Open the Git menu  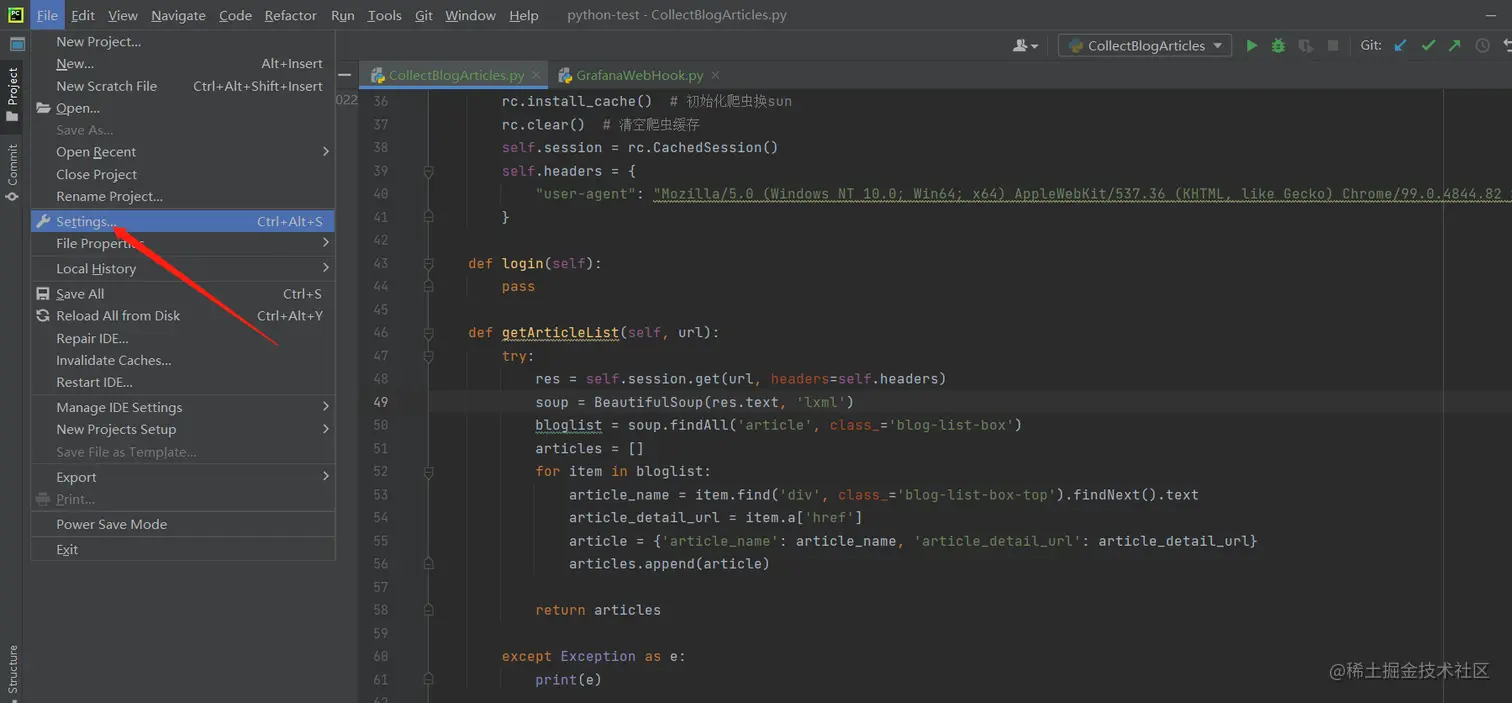click(x=423, y=15)
